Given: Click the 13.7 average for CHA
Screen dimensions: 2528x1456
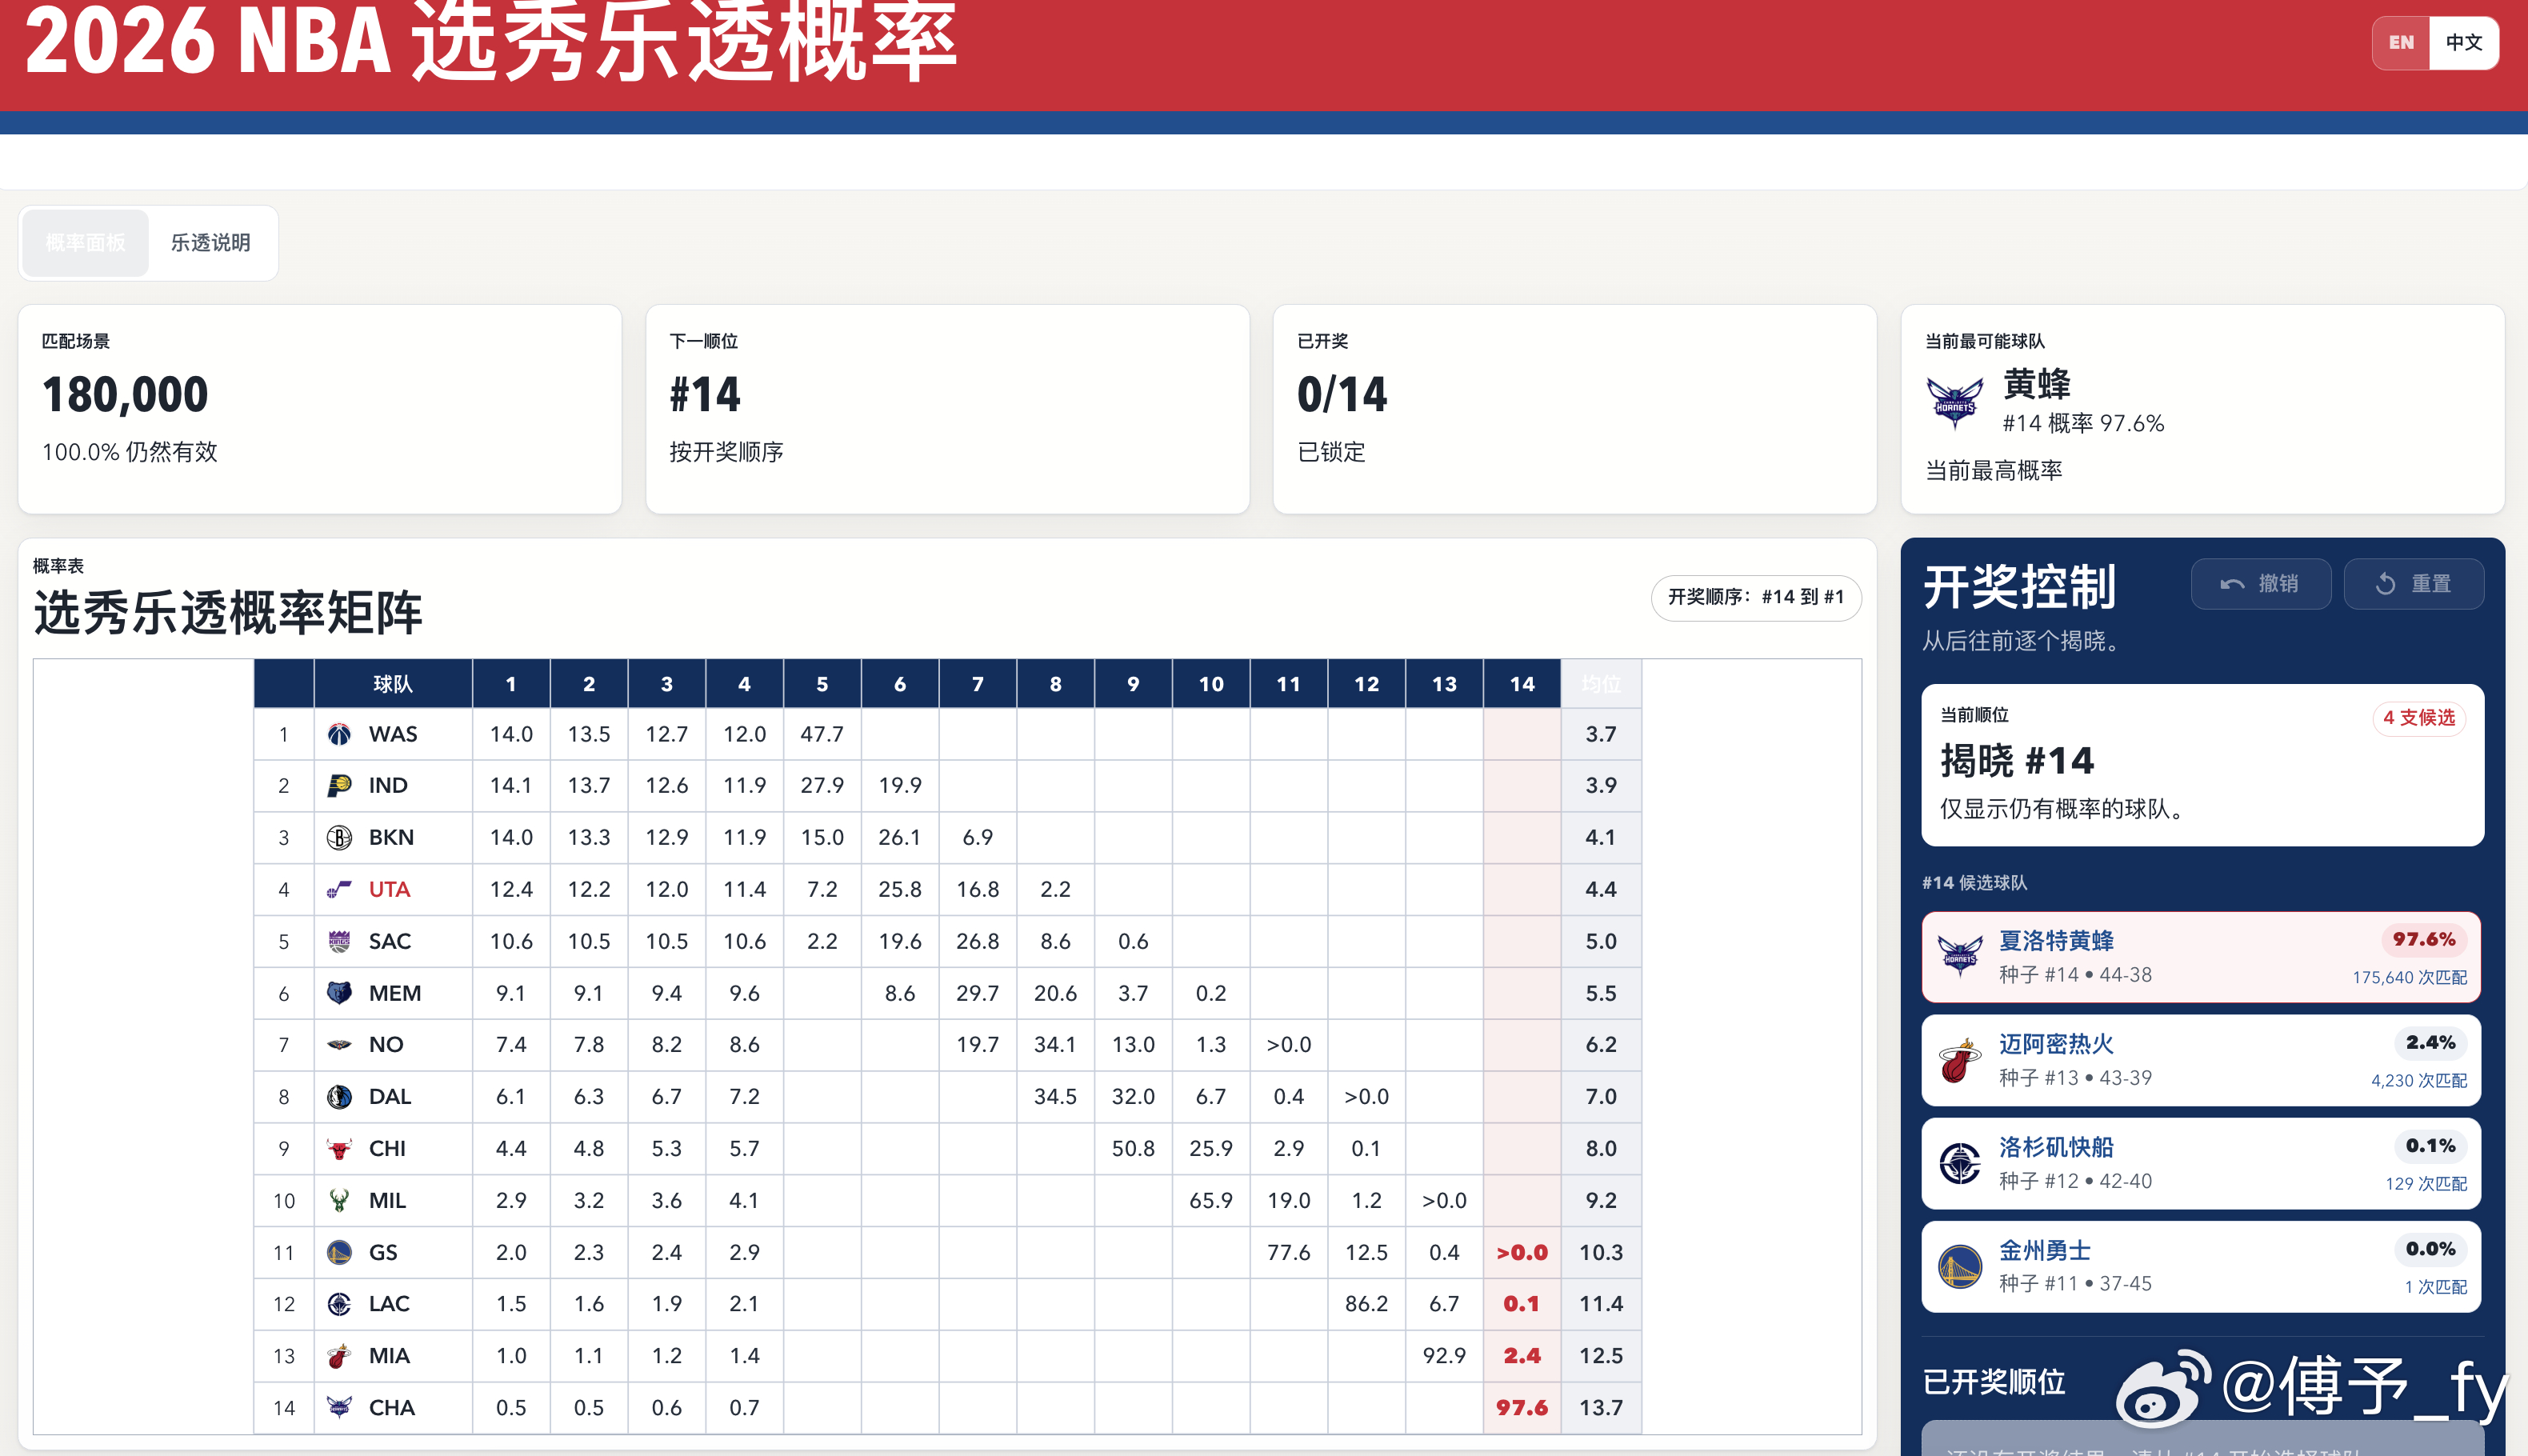Looking at the screenshot, I should pyautogui.click(x=1601, y=1407).
